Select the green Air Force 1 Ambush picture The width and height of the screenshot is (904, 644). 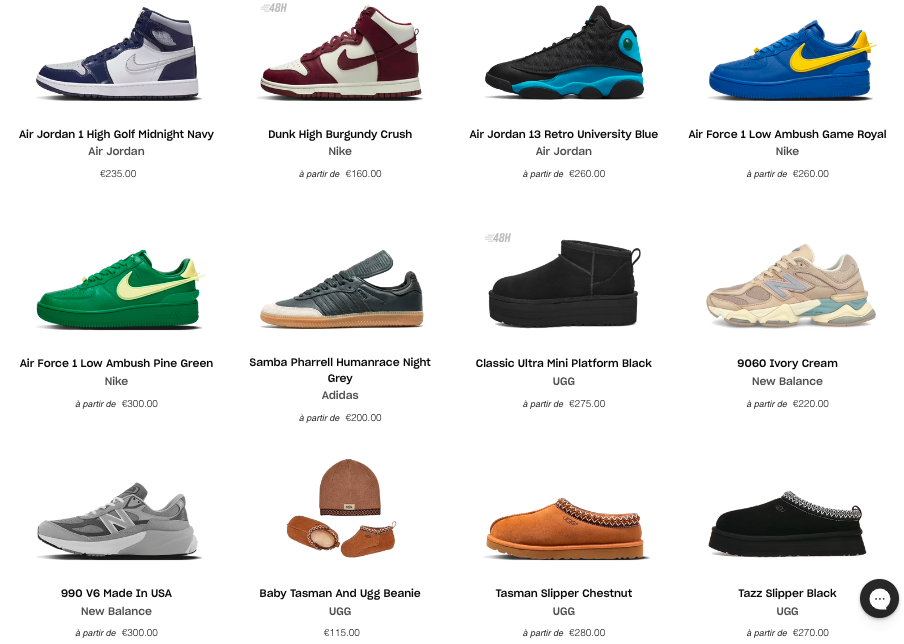[119, 289]
